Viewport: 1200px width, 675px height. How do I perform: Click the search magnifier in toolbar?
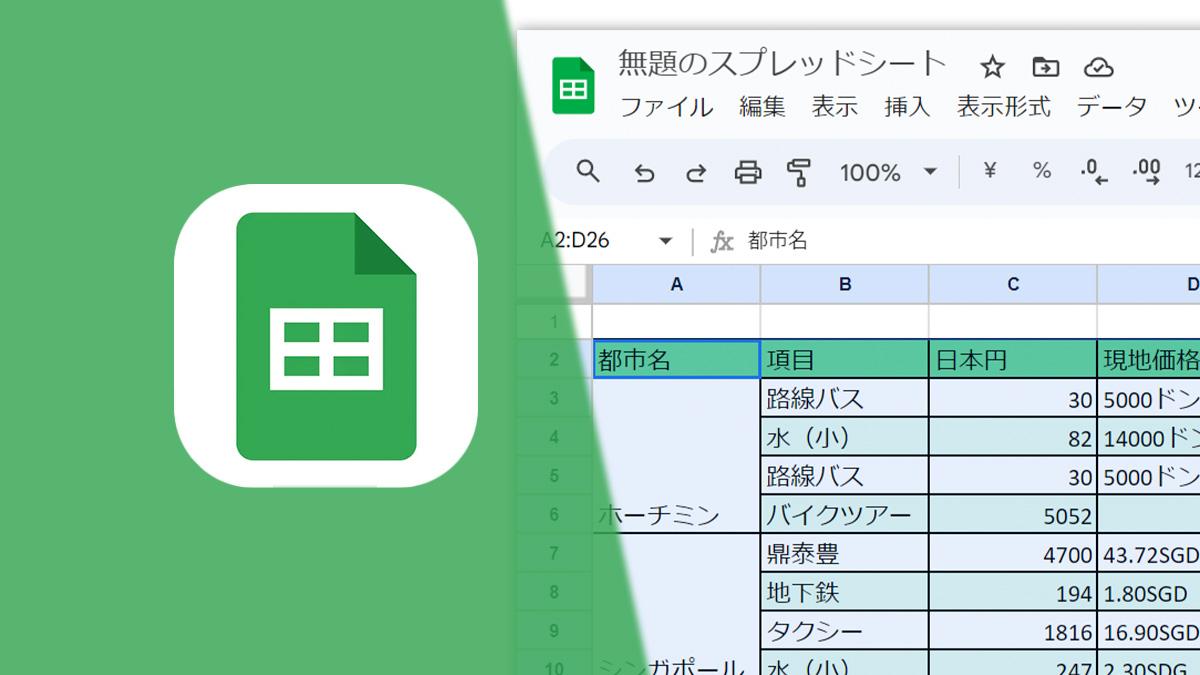(588, 171)
